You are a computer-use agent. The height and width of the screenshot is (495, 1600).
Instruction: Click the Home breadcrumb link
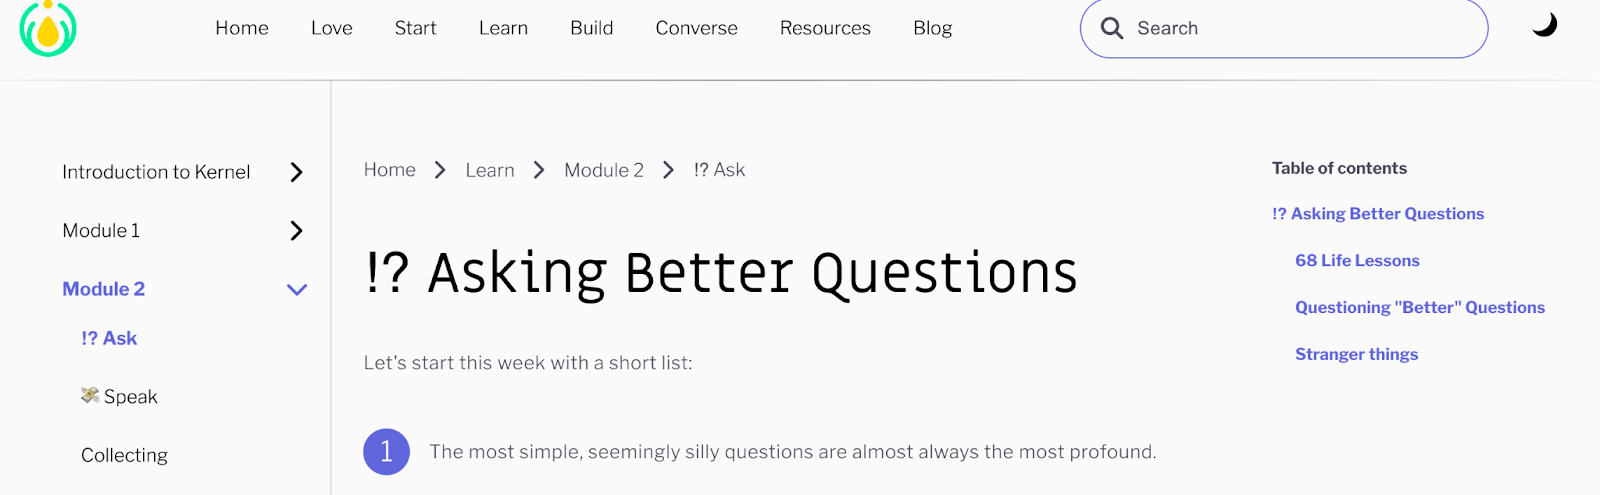(389, 170)
